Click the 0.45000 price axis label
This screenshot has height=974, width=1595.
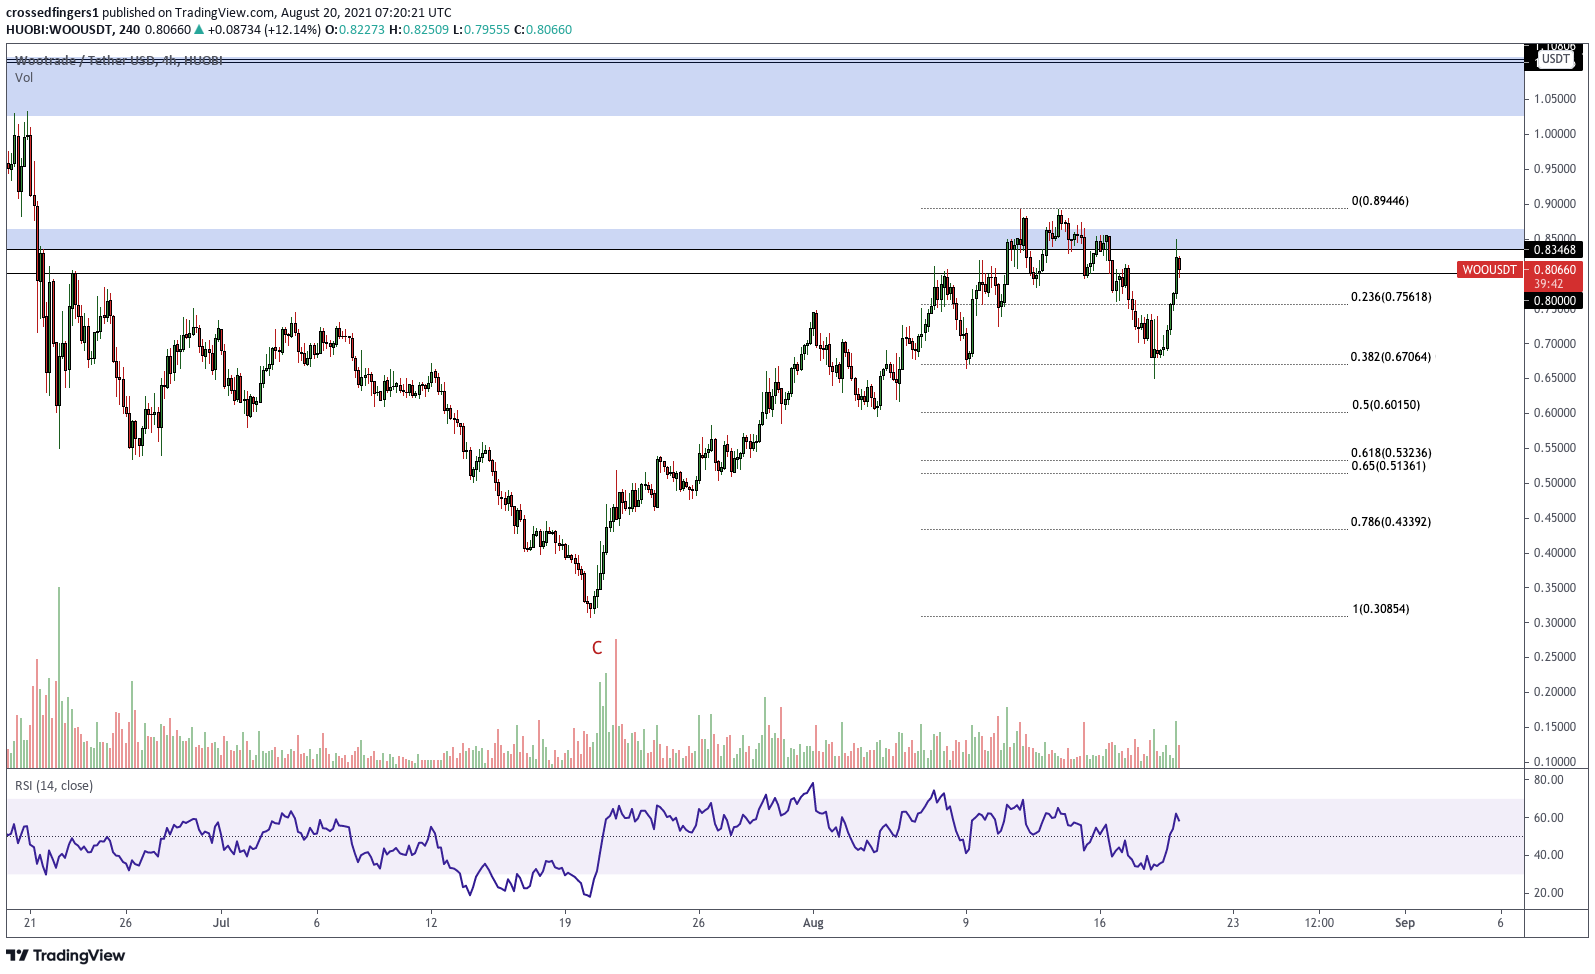1555,518
